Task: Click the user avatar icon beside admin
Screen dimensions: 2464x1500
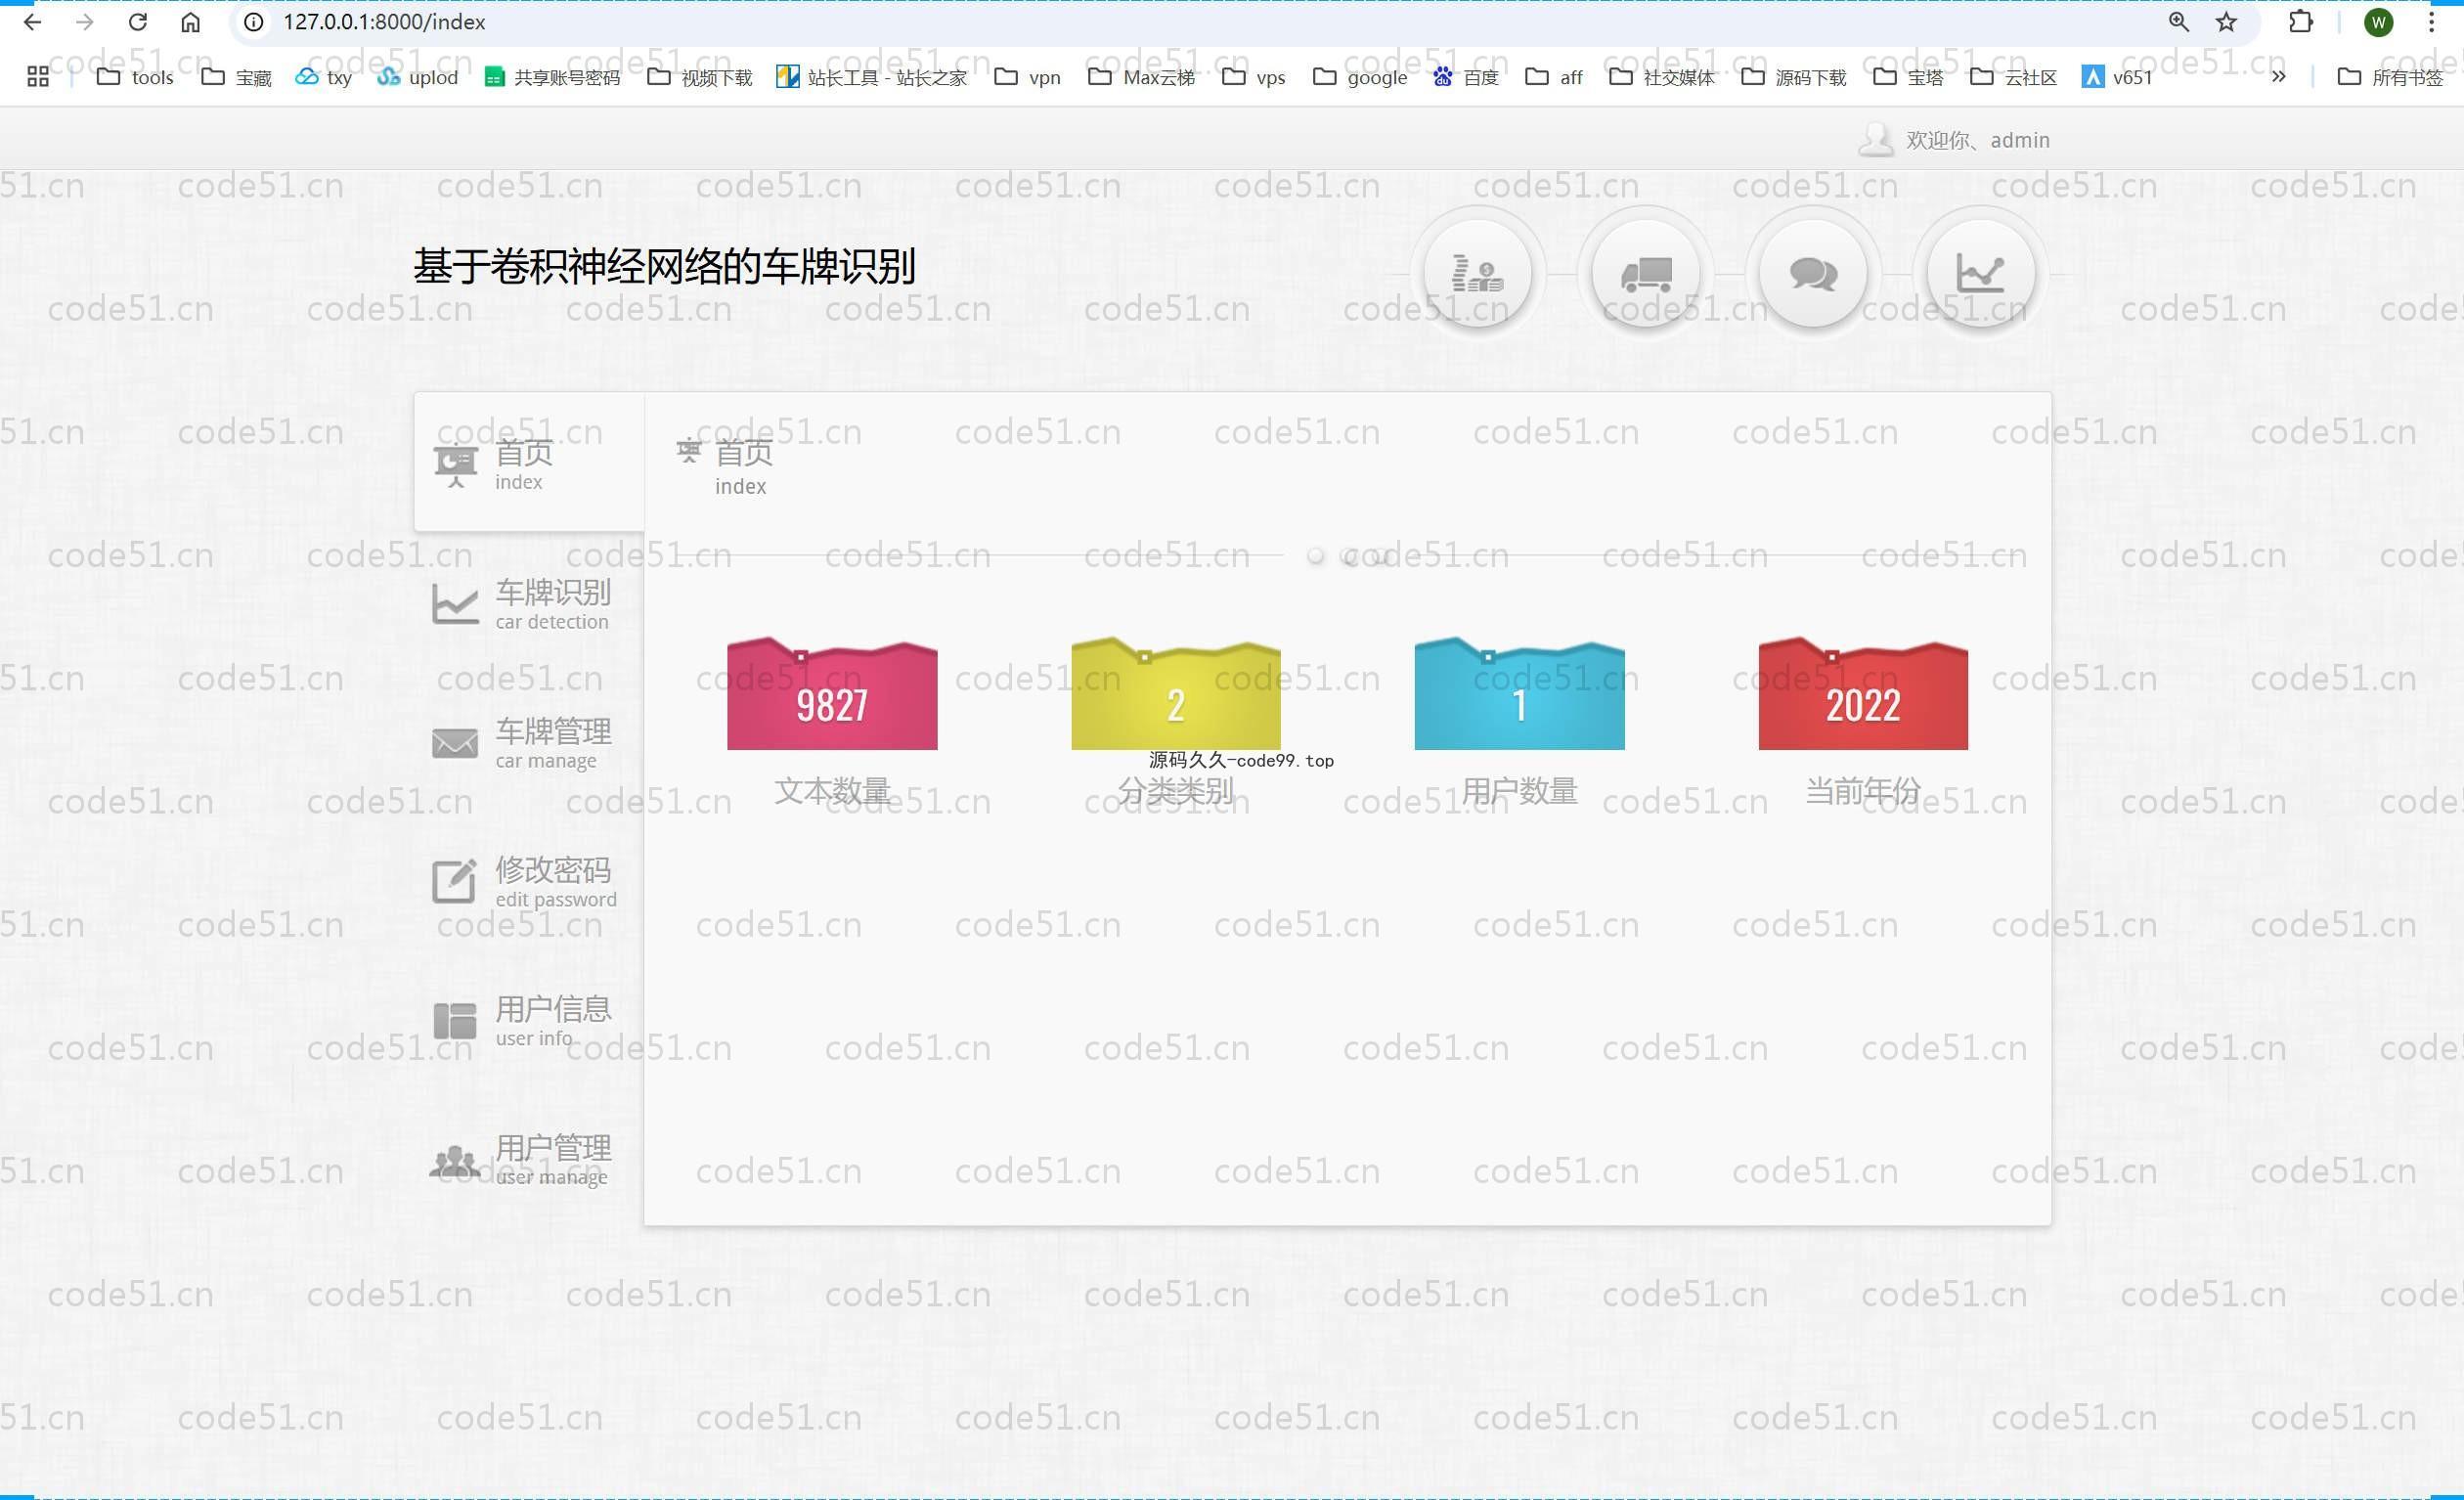Action: point(1876,140)
